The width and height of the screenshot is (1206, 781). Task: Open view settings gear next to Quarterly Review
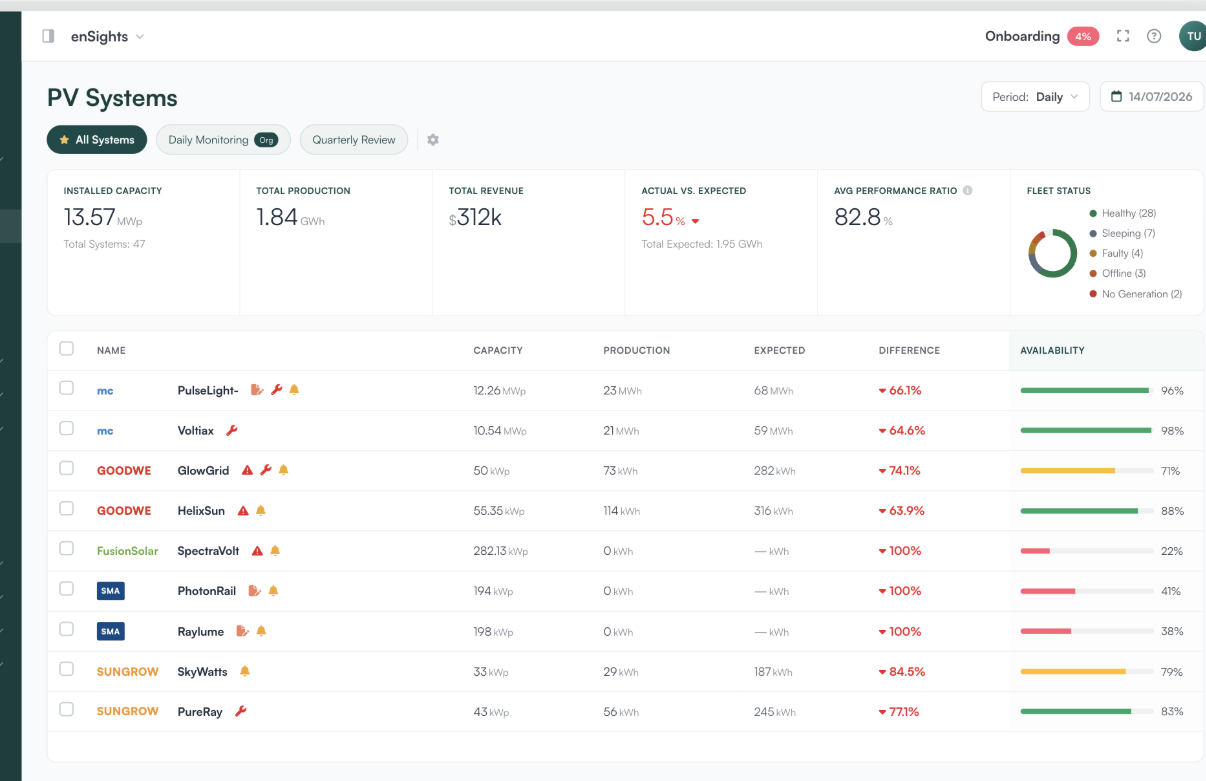[433, 140]
